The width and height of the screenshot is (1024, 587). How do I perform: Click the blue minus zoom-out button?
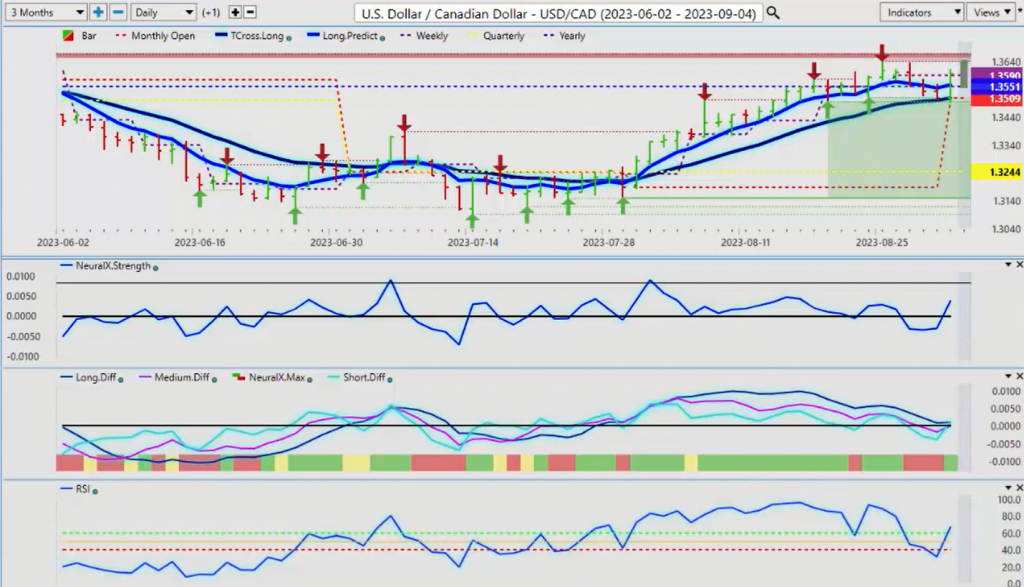[118, 12]
